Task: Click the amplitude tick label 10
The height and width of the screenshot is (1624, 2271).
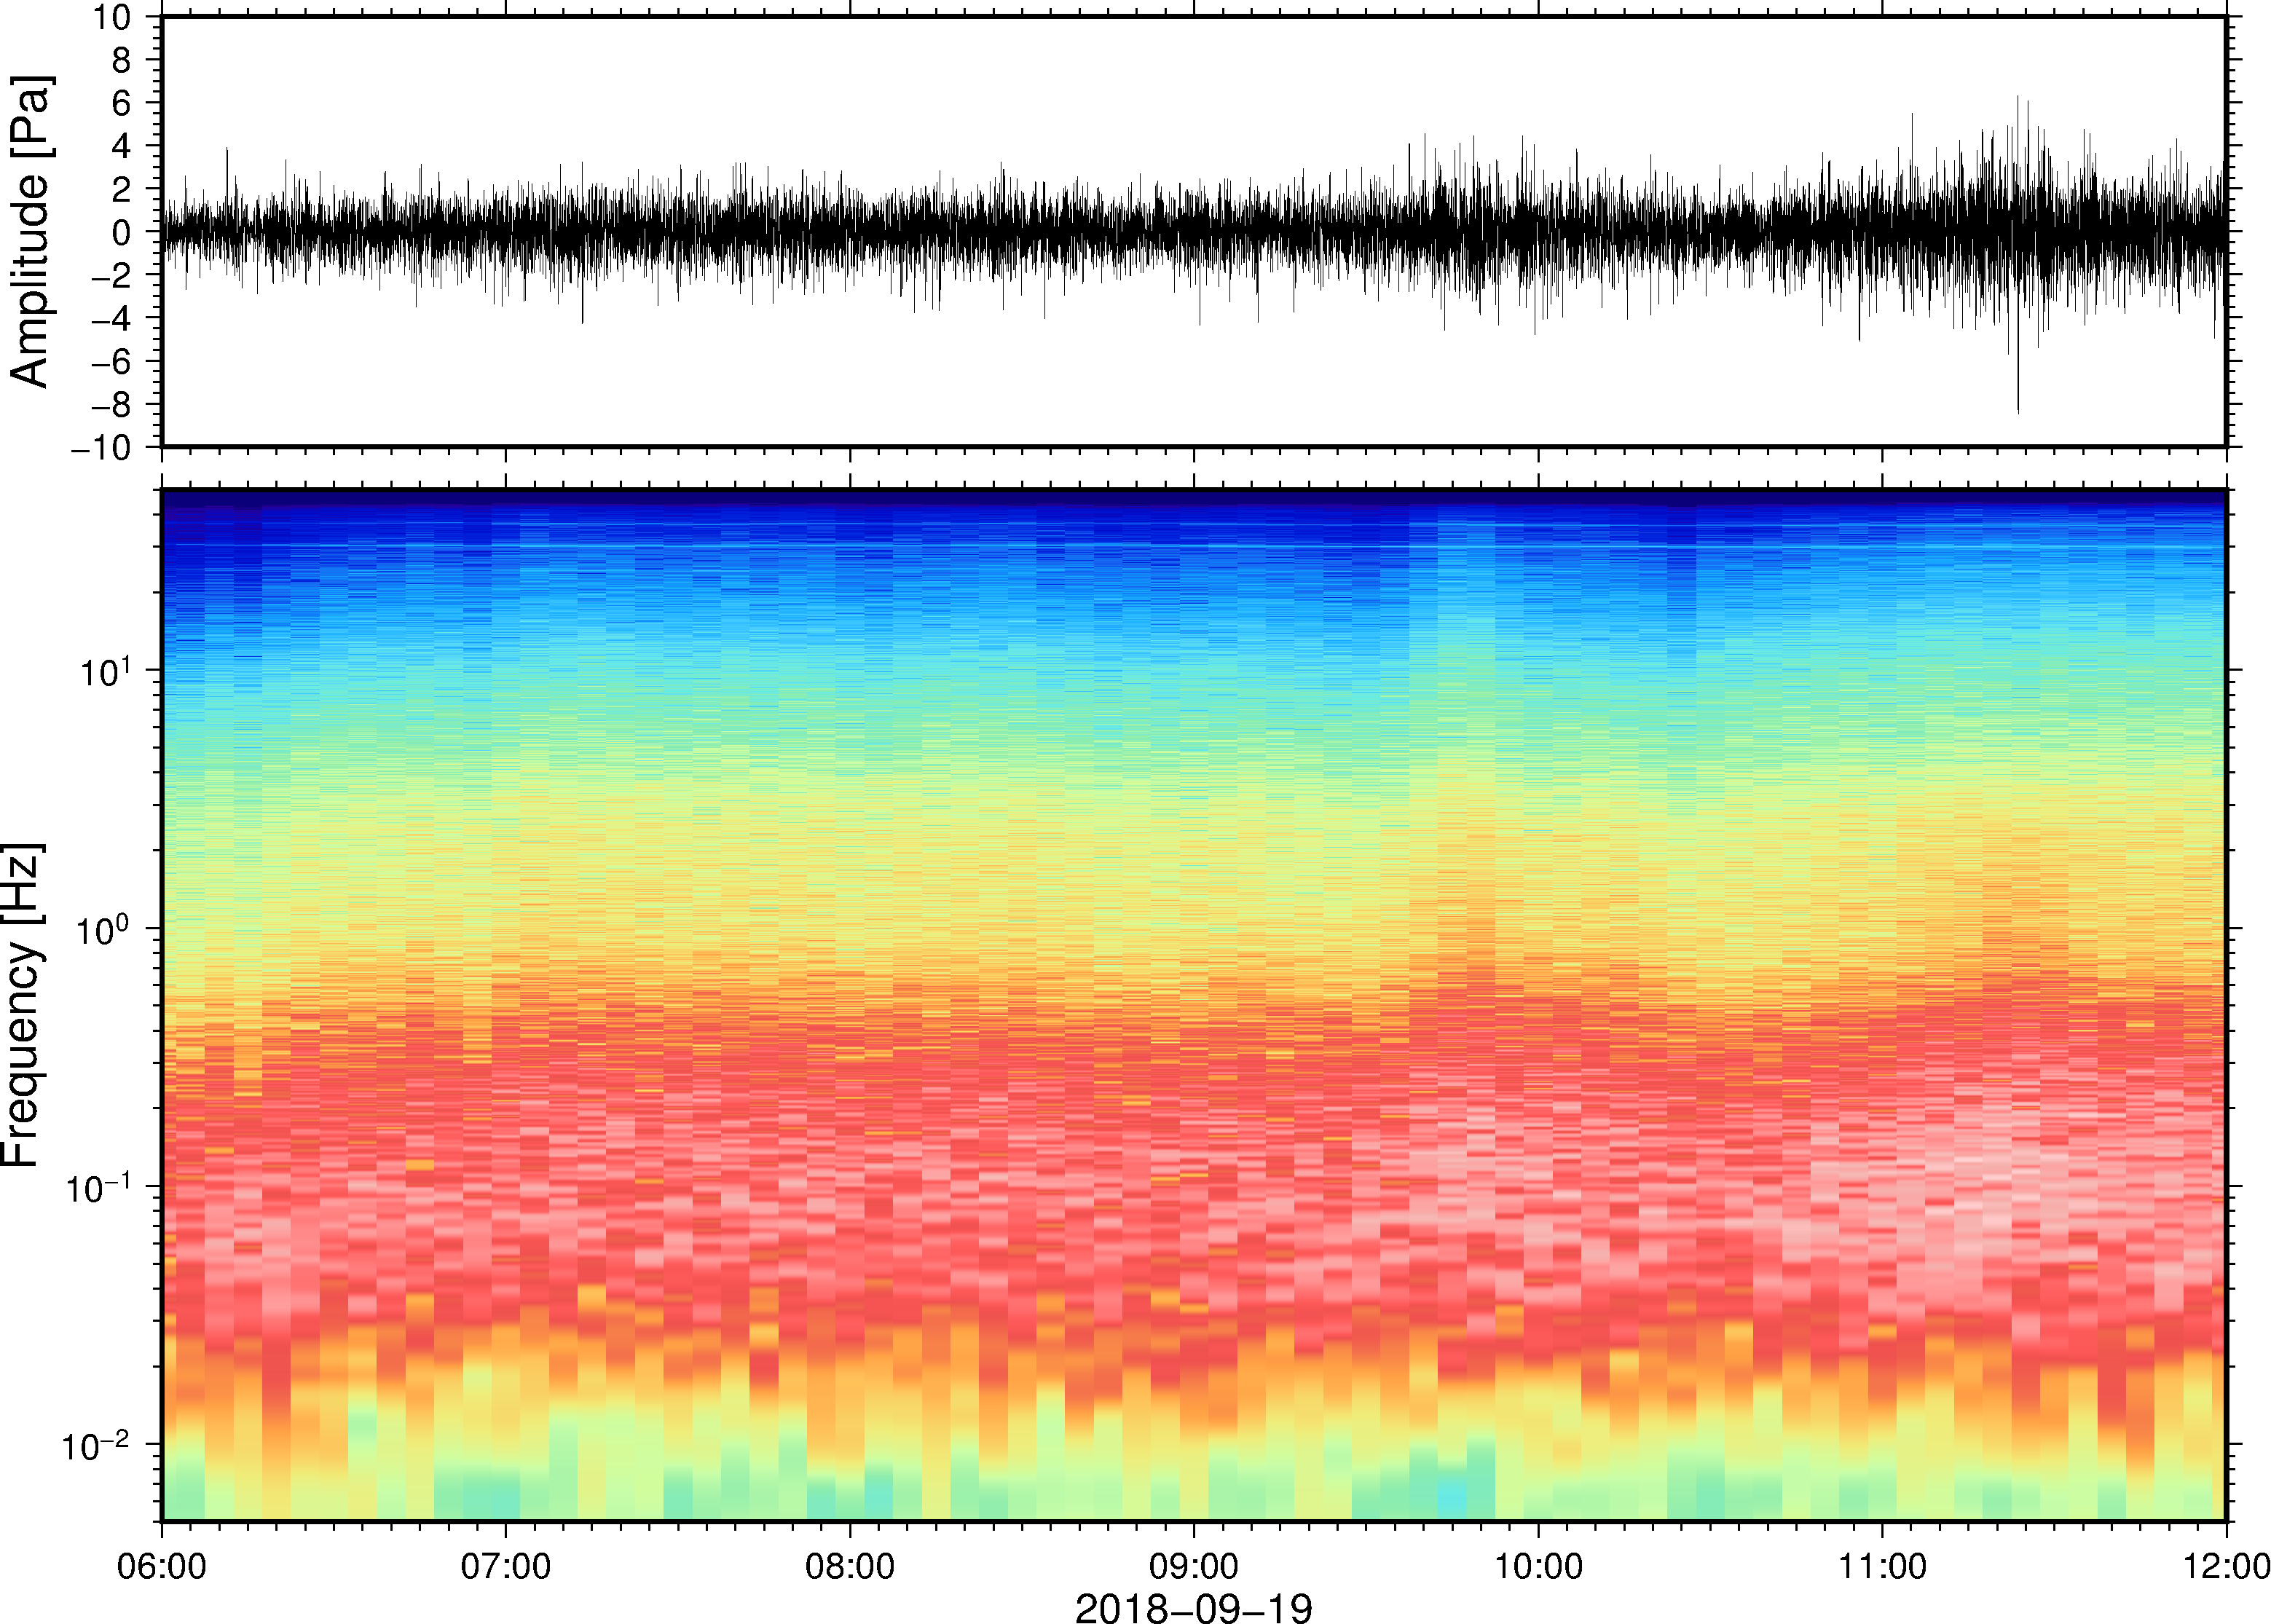Action: pyautogui.click(x=113, y=17)
